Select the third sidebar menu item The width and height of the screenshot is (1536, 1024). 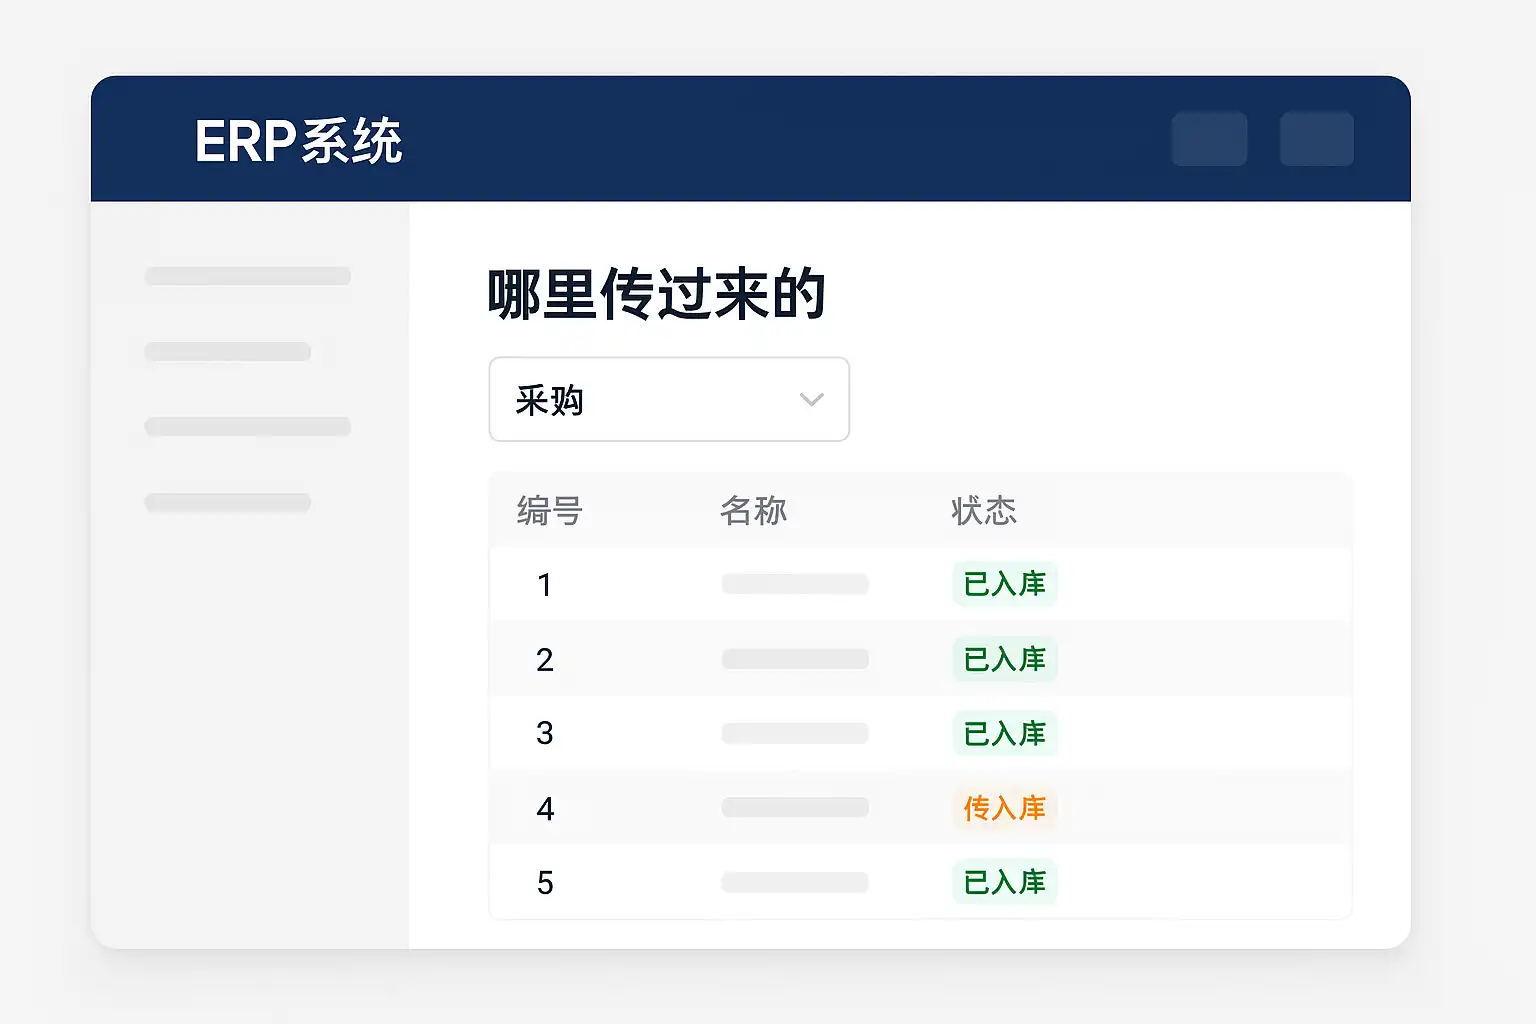coord(247,427)
